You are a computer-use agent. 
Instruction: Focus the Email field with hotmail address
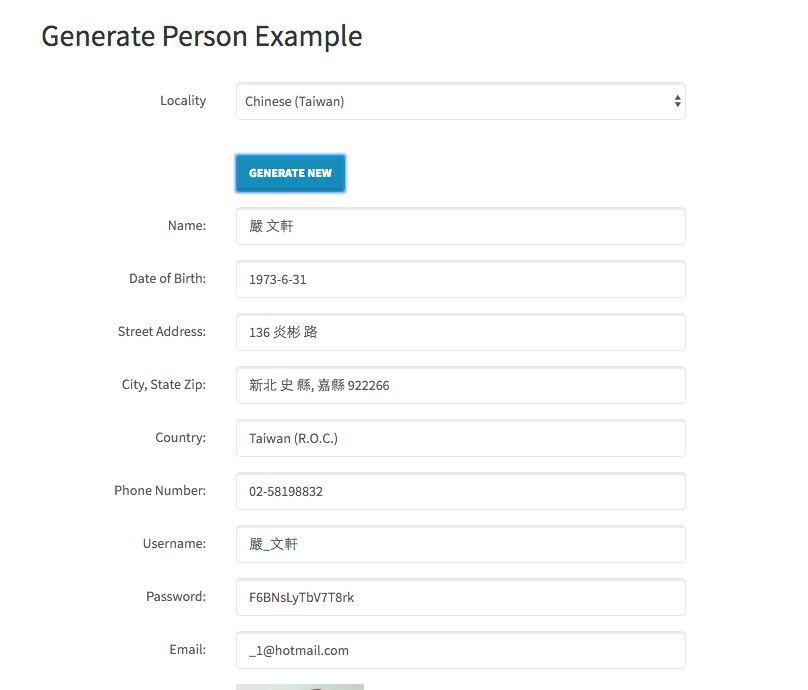pos(461,650)
